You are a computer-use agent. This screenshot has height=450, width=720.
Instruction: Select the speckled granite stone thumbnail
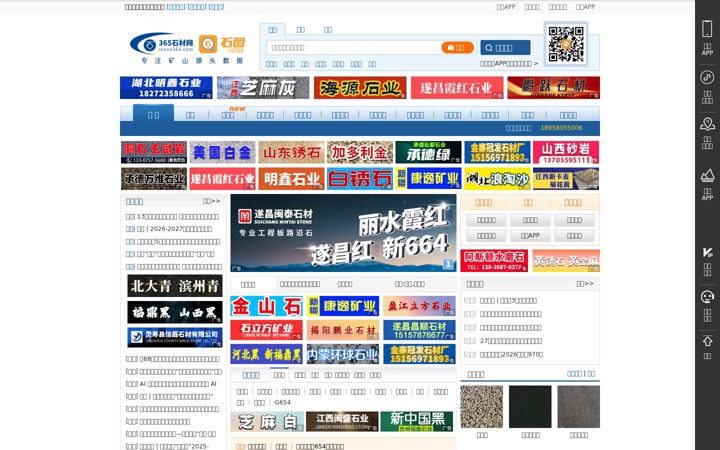coord(482,407)
